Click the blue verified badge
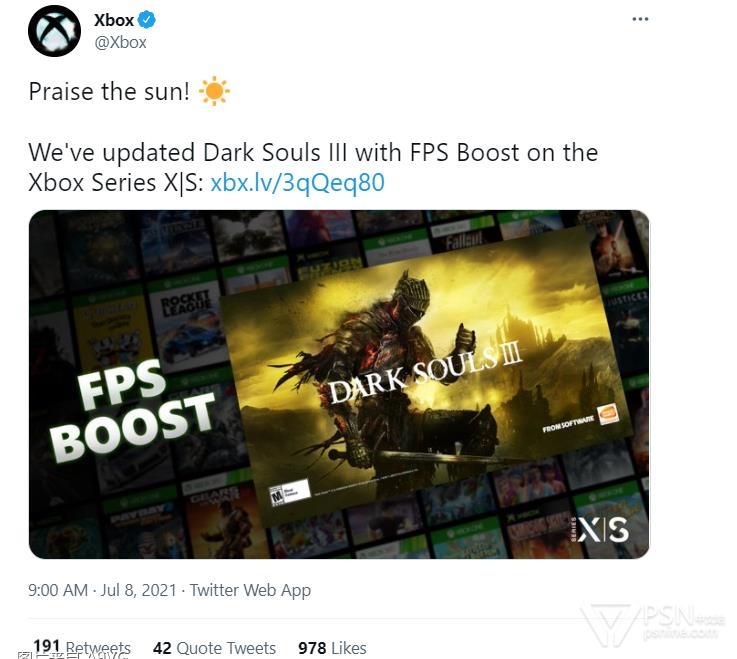 point(147,20)
